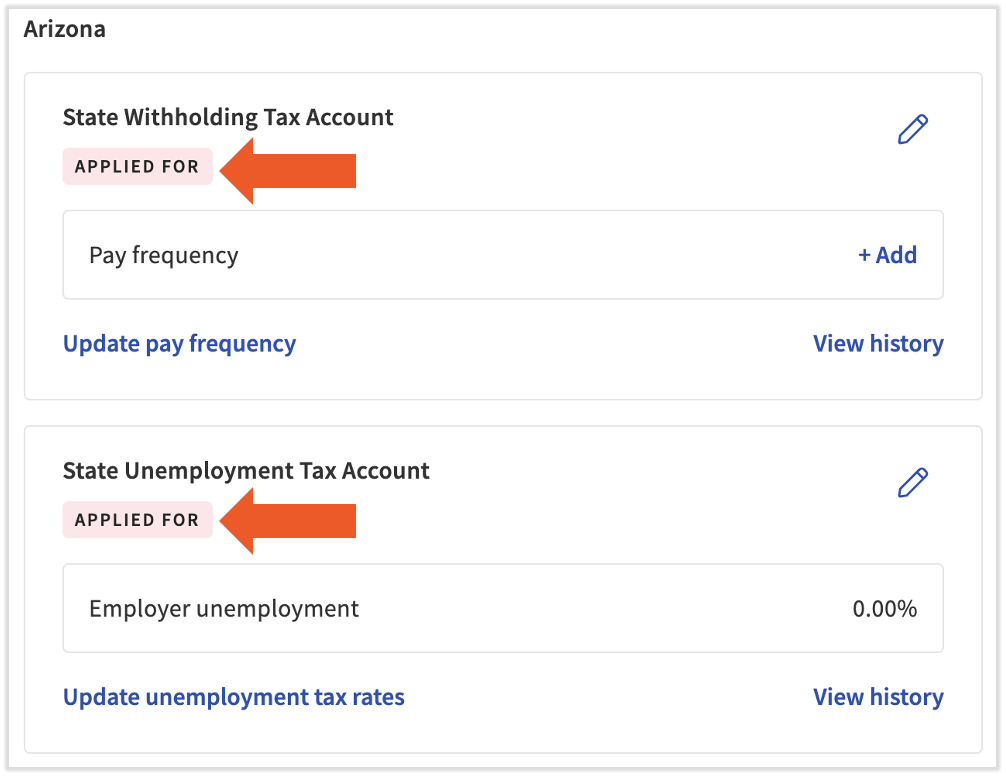Click the employer unemployment rate percentage value
This screenshot has width=1006, height=776.
[884, 609]
